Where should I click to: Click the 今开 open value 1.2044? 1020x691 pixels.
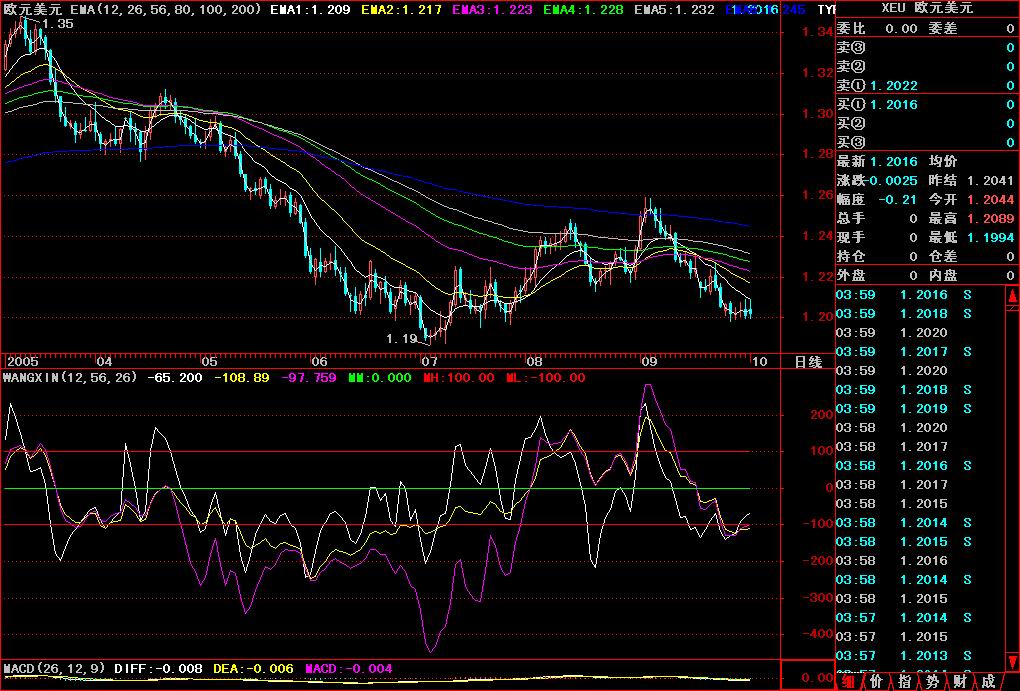click(x=990, y=200)
